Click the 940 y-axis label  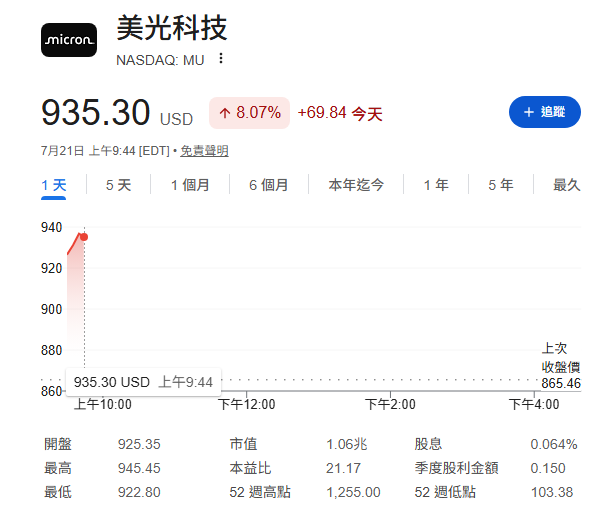pyautogui.click(x=51, y=227)
